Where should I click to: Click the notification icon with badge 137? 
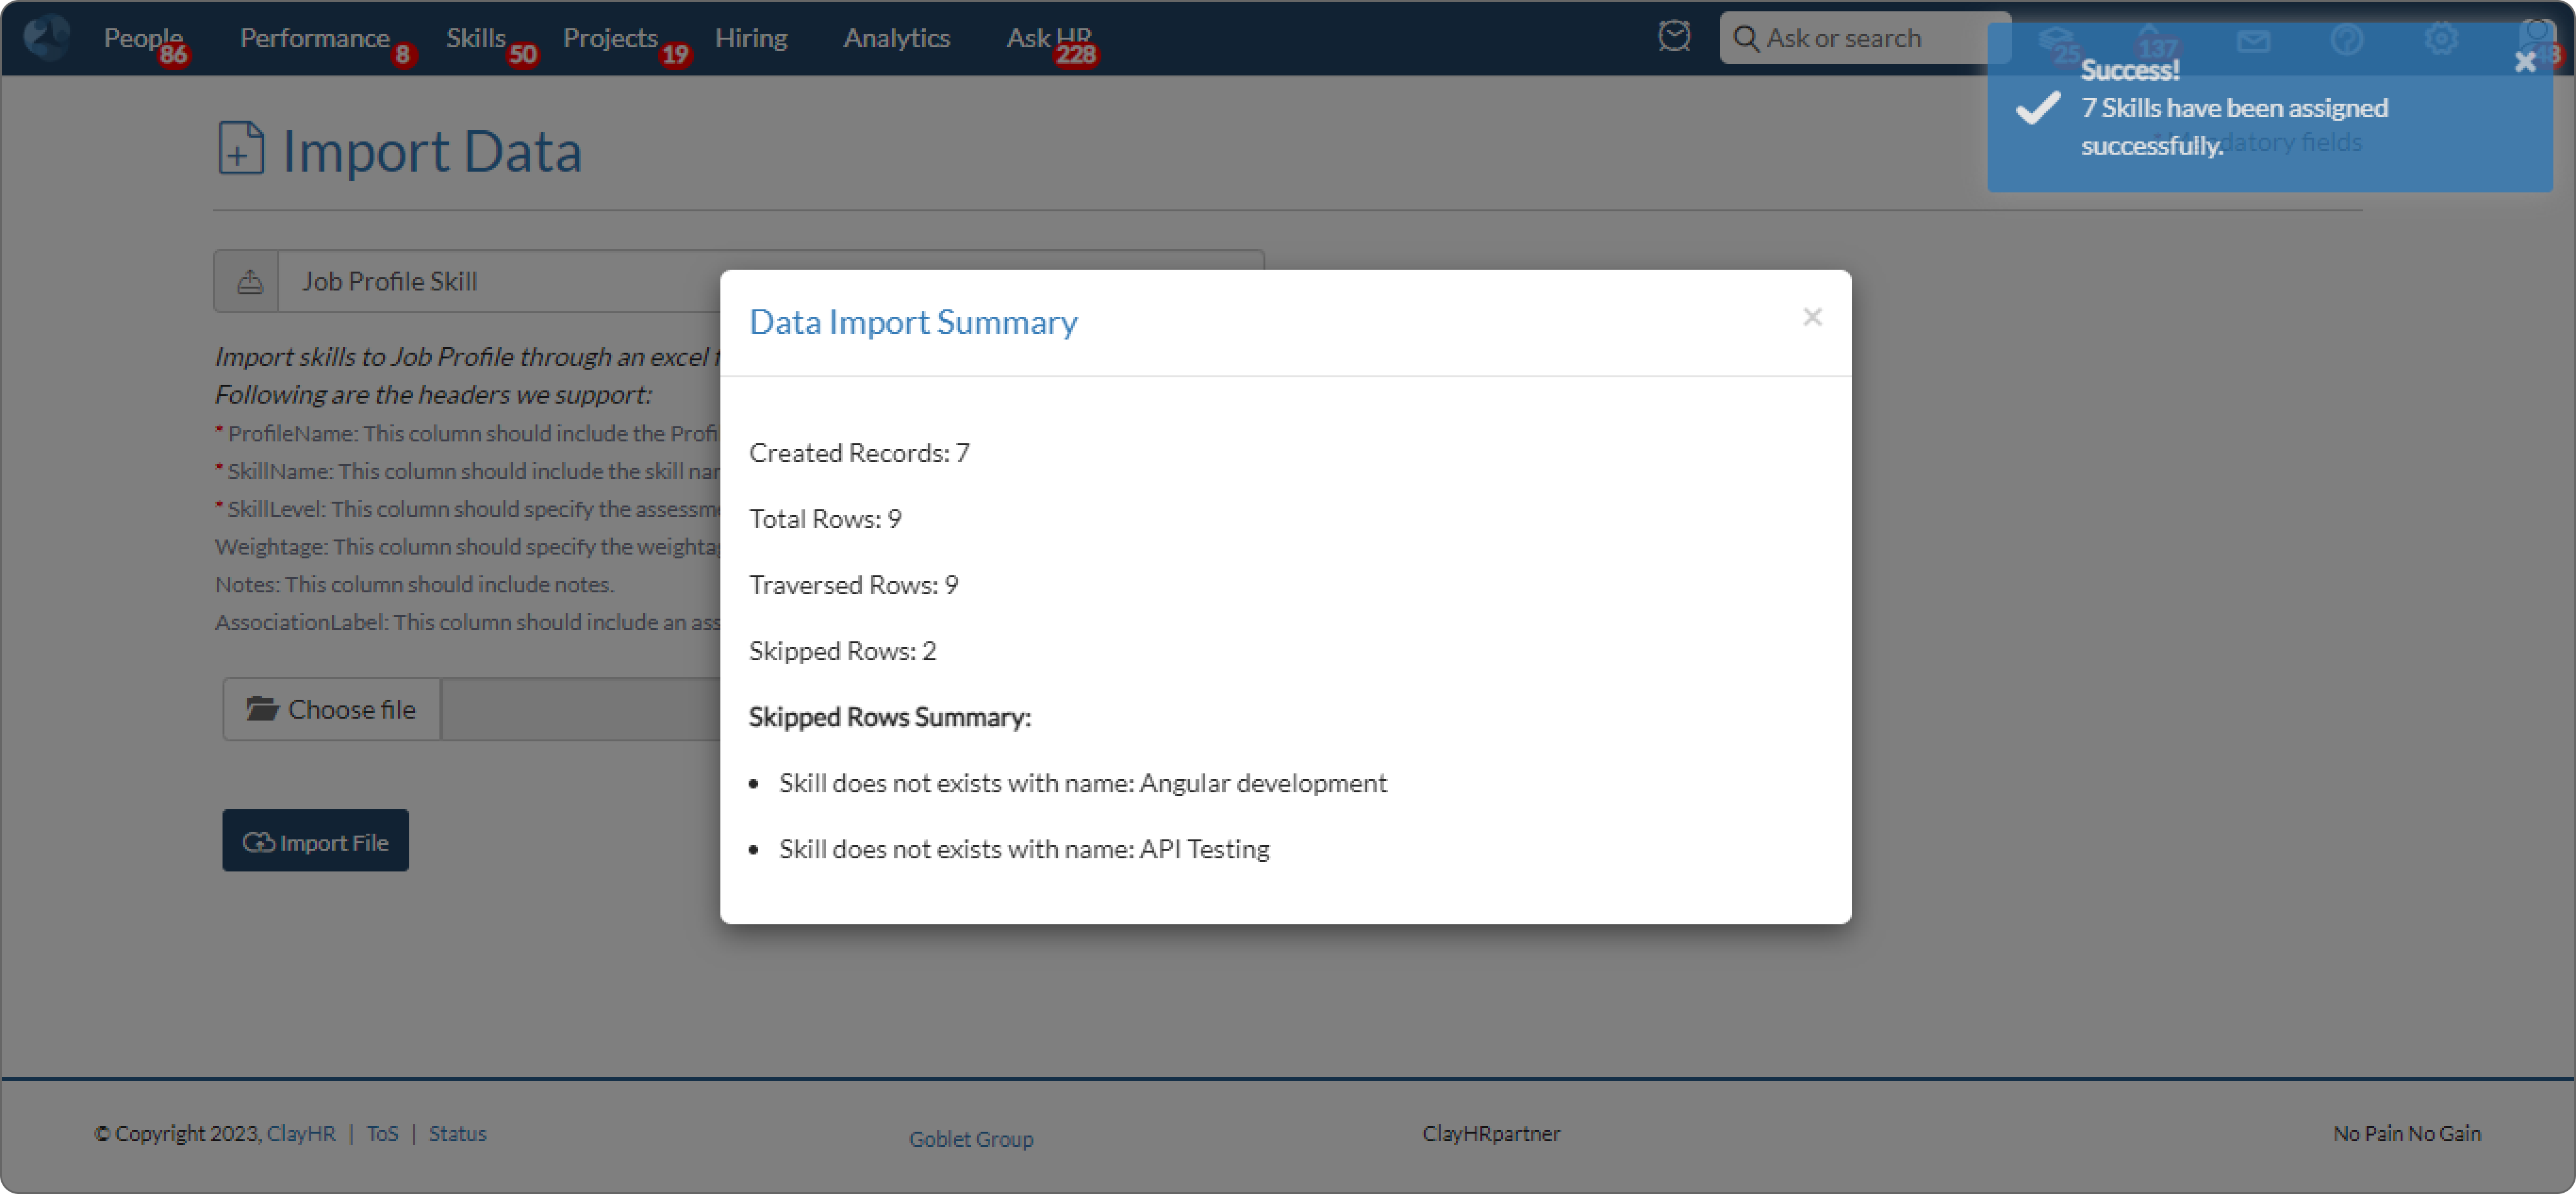click(2152, 42)
